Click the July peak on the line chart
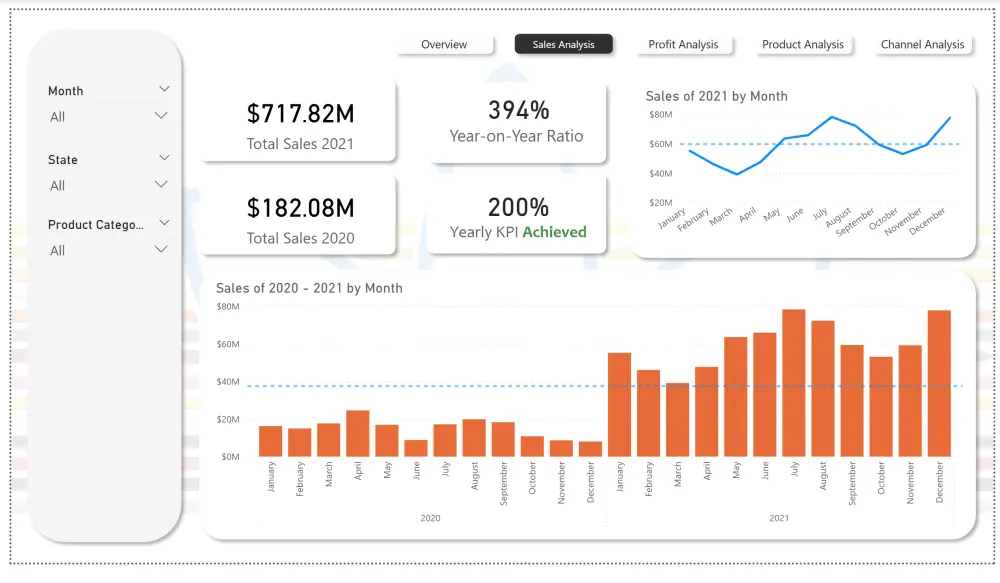1000x583 pixels. tap(832, 117)
